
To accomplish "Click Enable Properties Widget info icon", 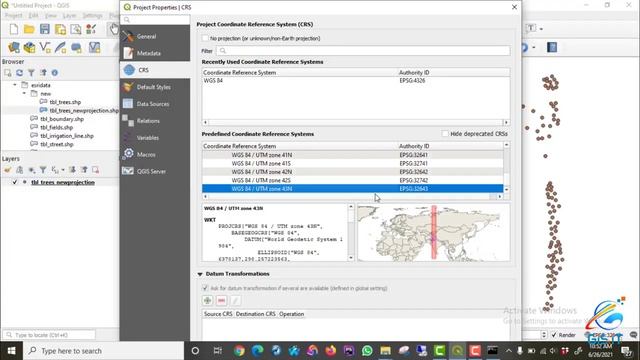I will point(55,73).
